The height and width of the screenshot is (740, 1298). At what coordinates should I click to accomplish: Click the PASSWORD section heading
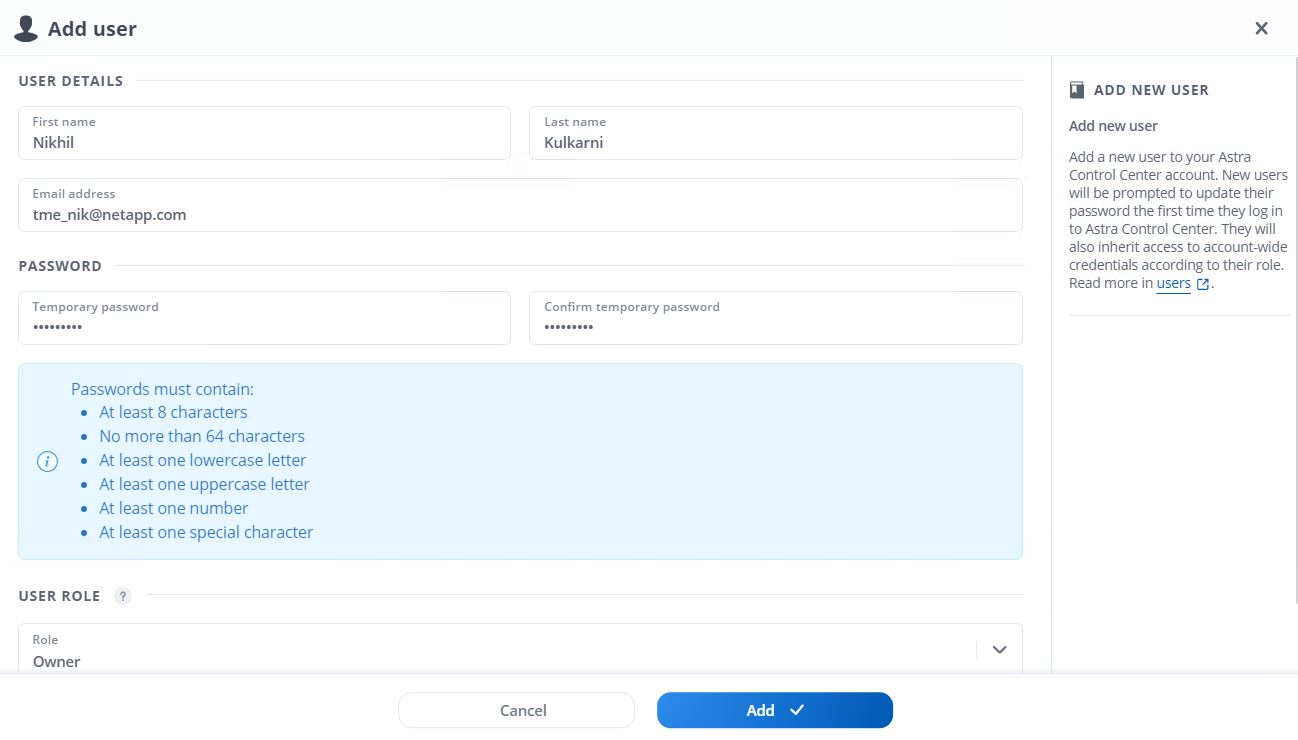[60, 266]
